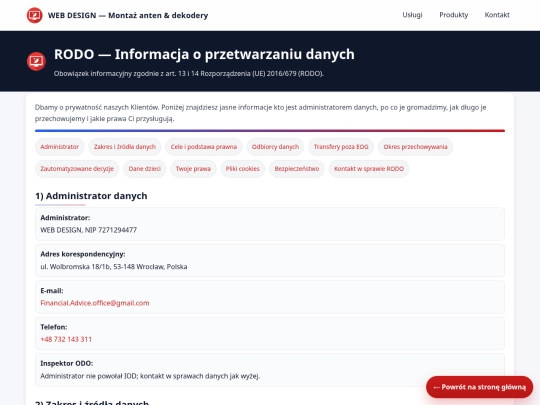
Task: Open the Kontakt menu item
Action: pos(497,15)
